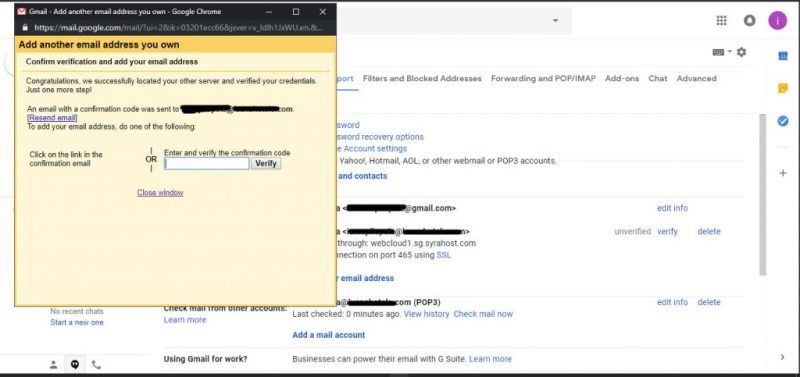The height and width of the screenshot is (377, 800).
Task: Click the Verify button in popup
Action: (x=266, y=163)
